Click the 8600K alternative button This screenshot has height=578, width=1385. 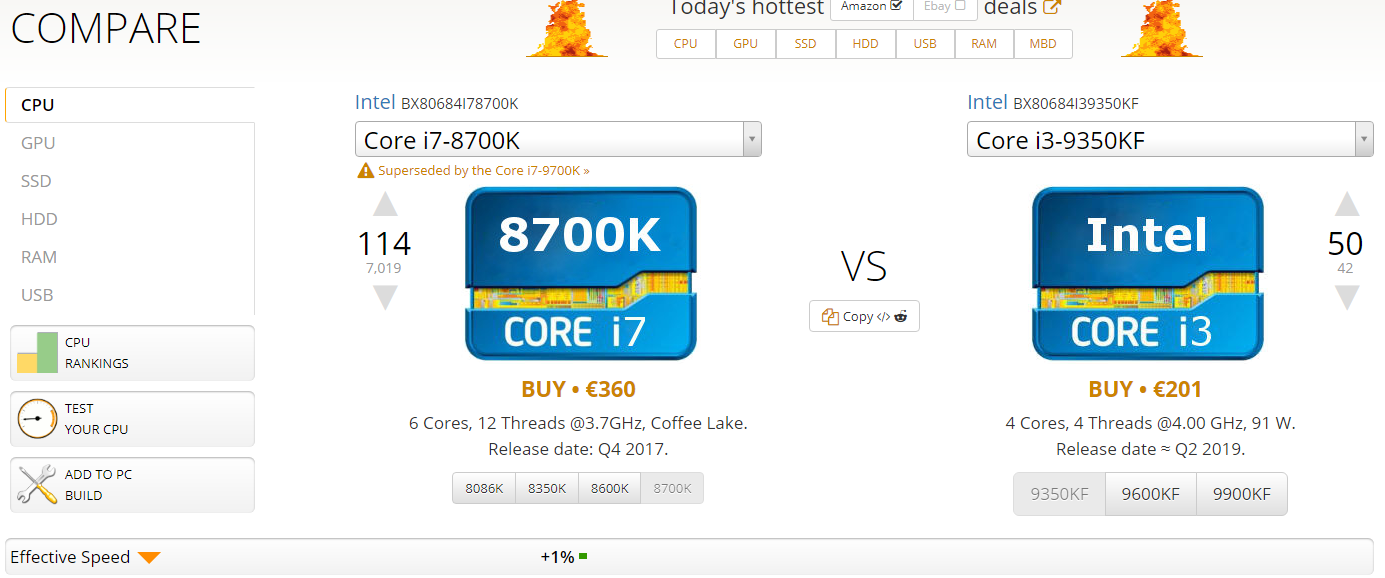610,488
